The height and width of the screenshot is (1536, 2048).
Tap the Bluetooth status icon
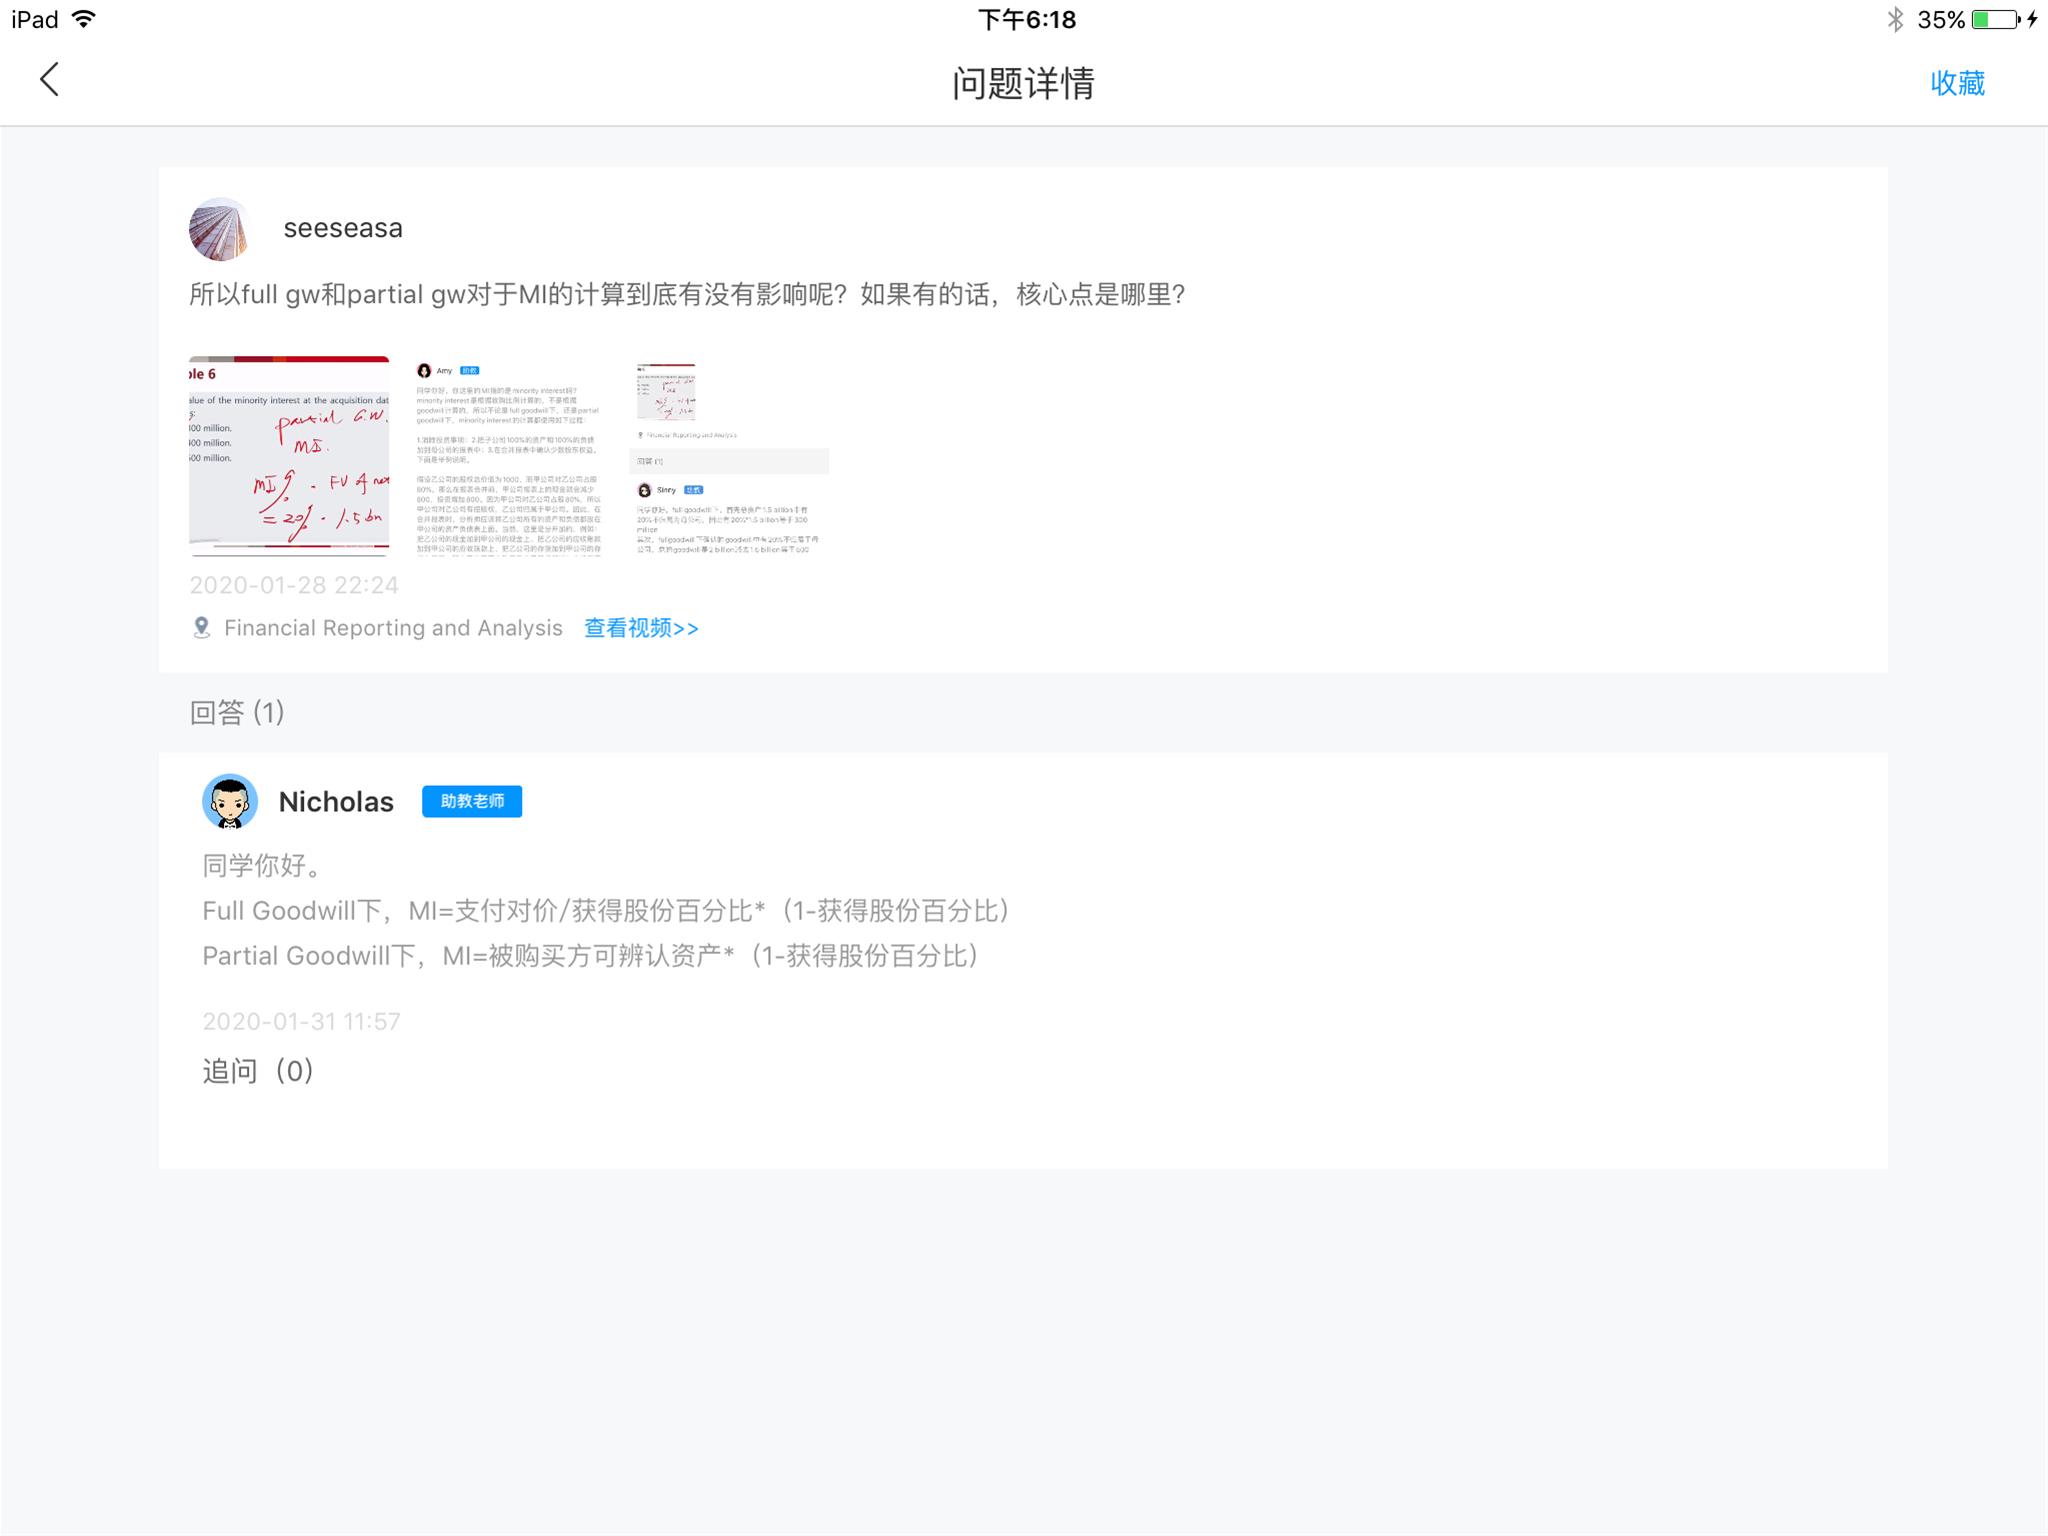click(1894, 19)
